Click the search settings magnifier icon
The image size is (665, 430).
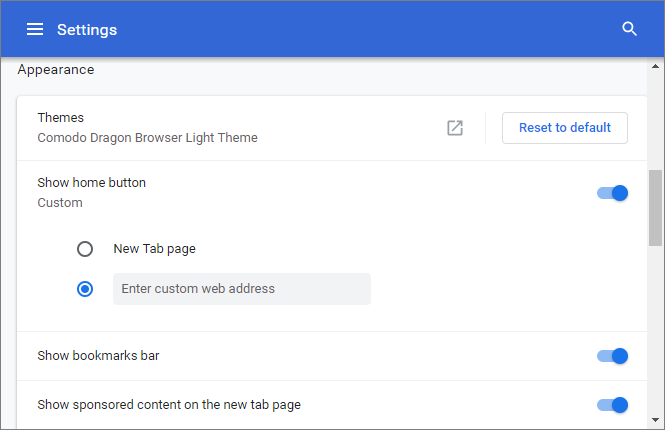pyautogui.click(x=629, y=29)
